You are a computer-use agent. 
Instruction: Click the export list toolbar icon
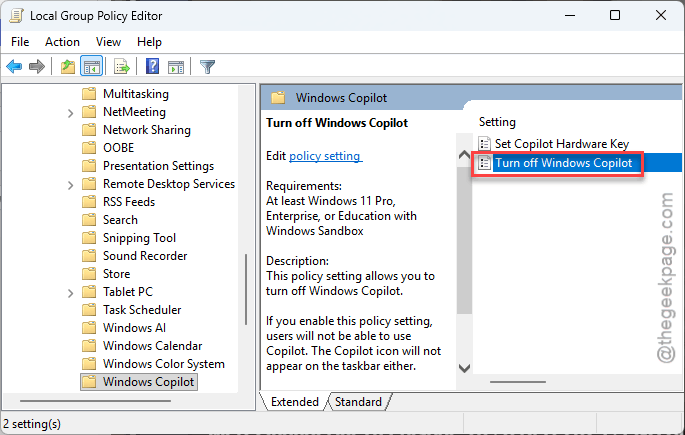coord(121,67)
